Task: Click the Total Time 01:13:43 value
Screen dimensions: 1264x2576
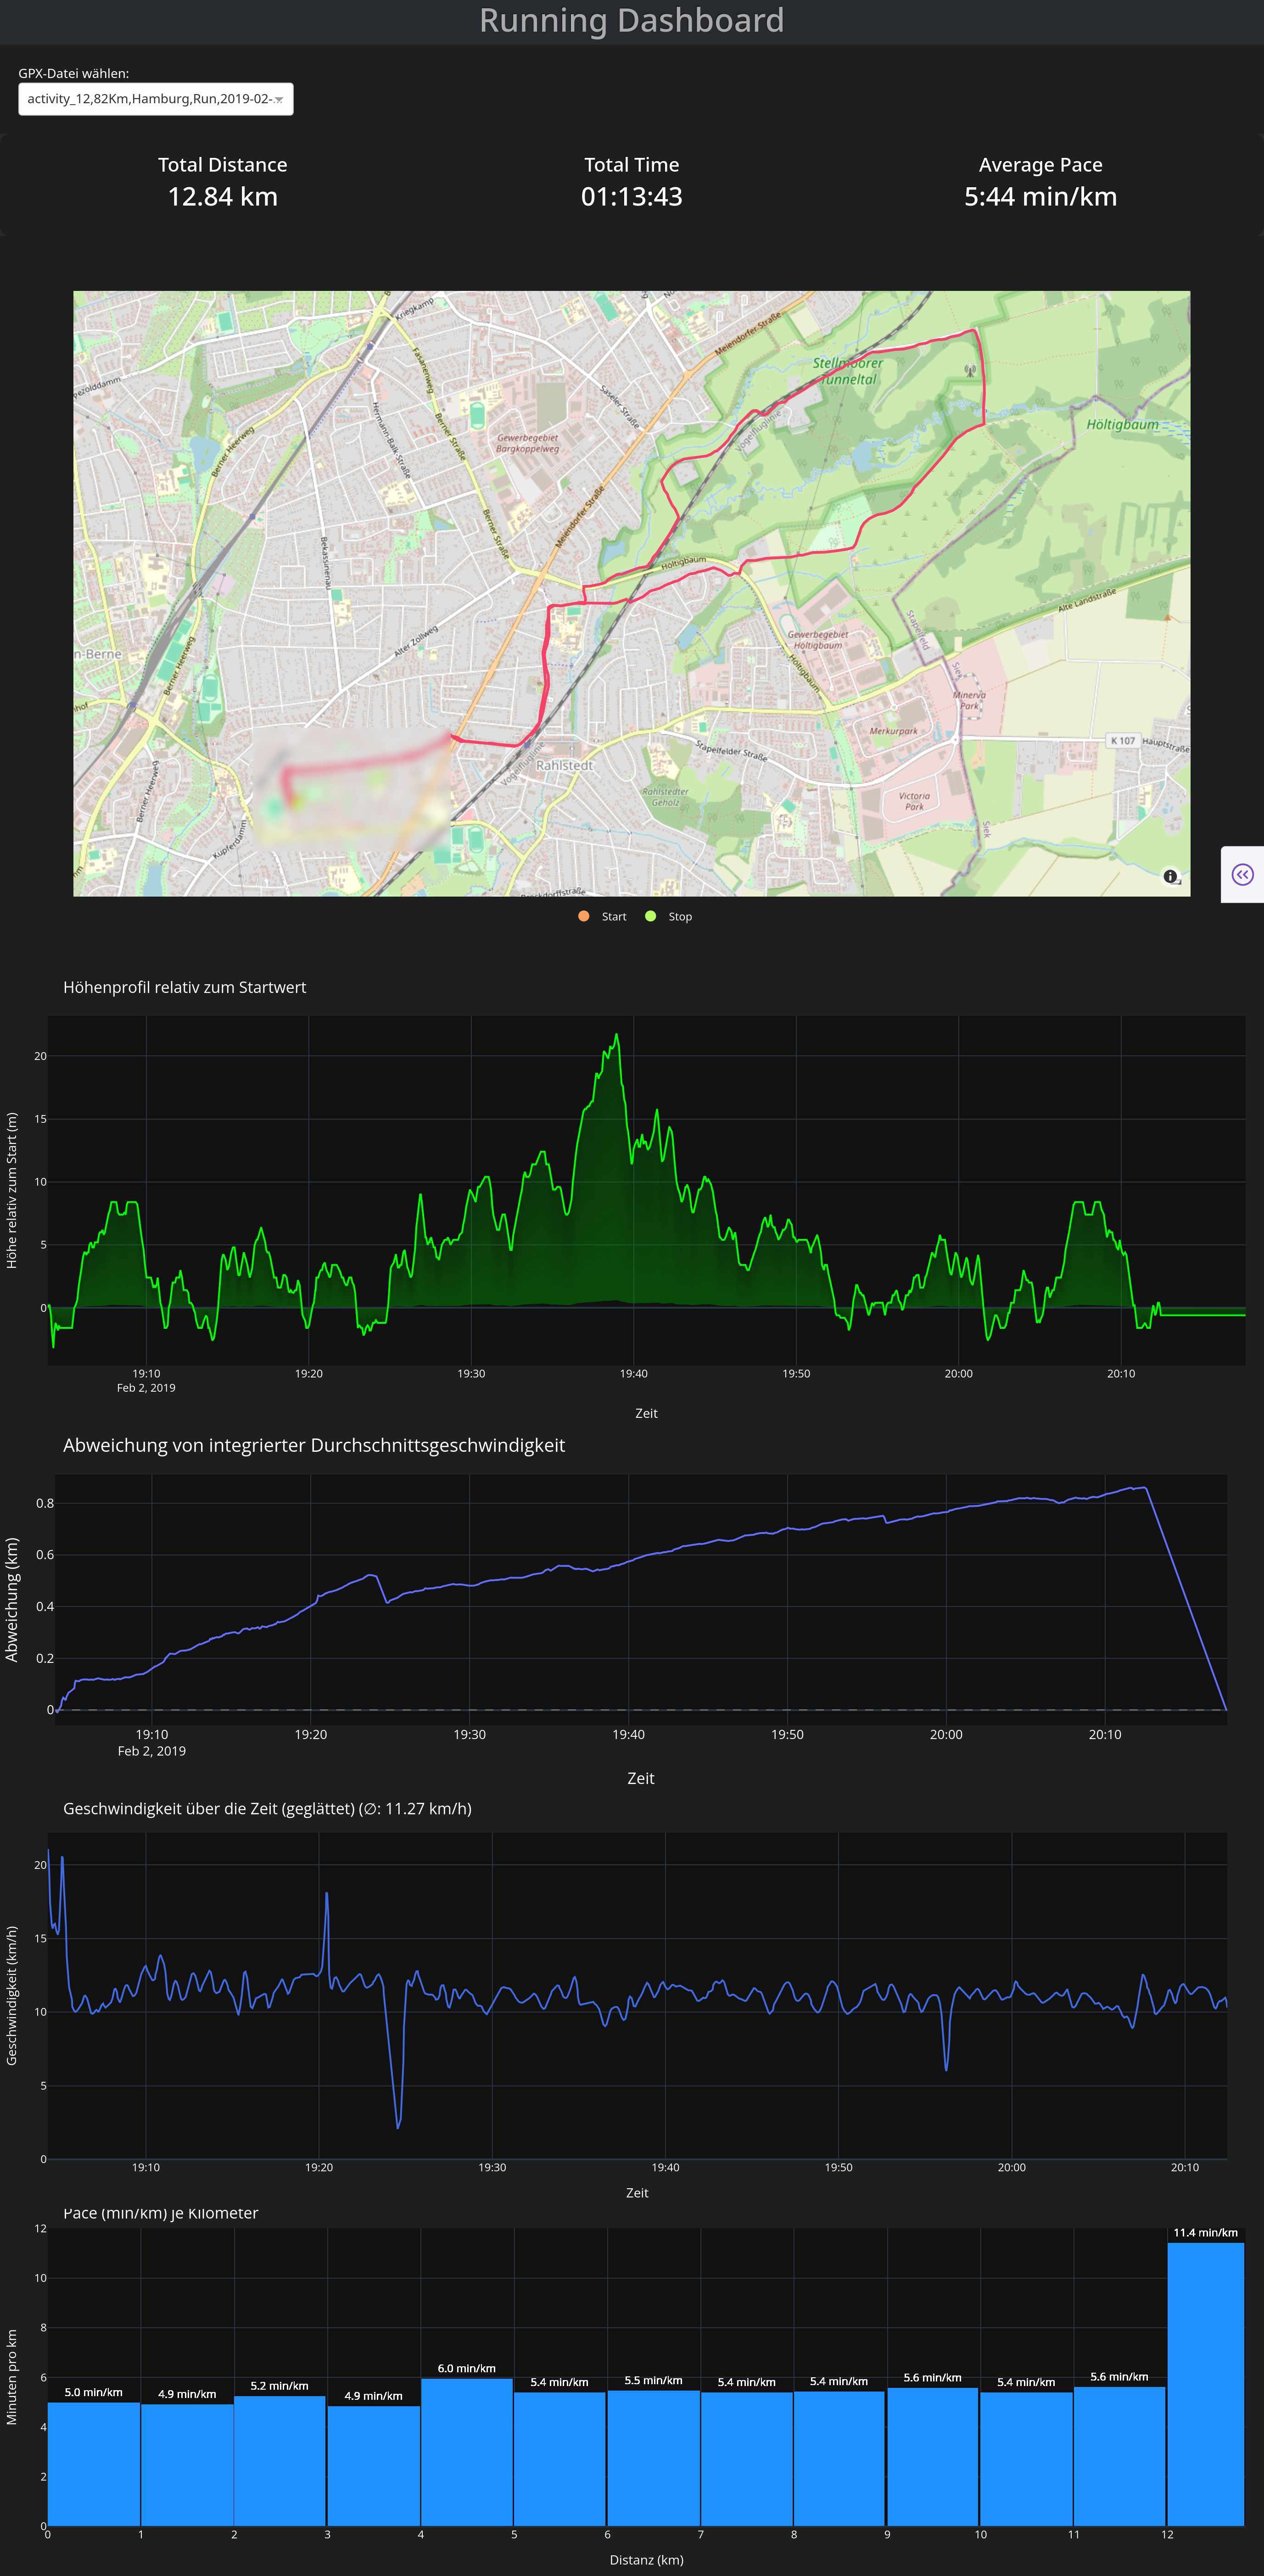Action: 631,197
